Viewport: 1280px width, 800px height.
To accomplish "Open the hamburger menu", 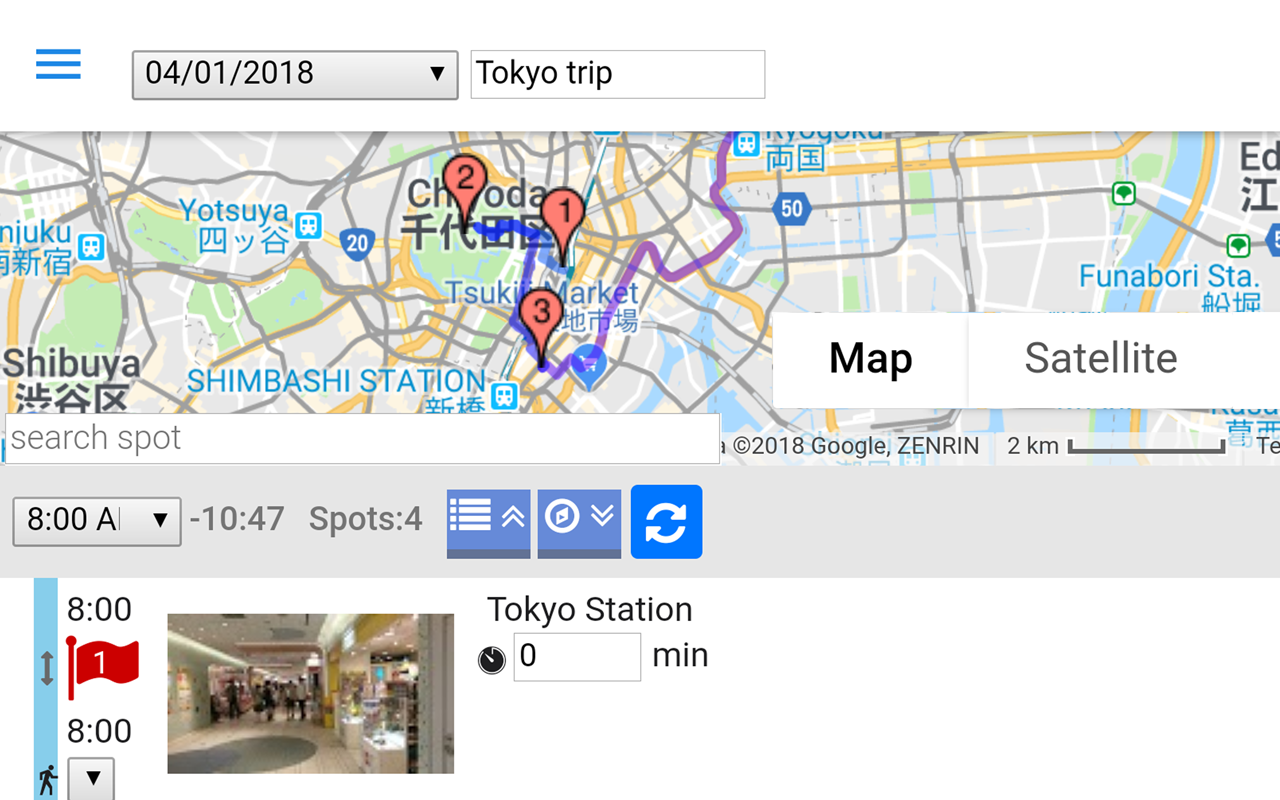I will point(58,64).
